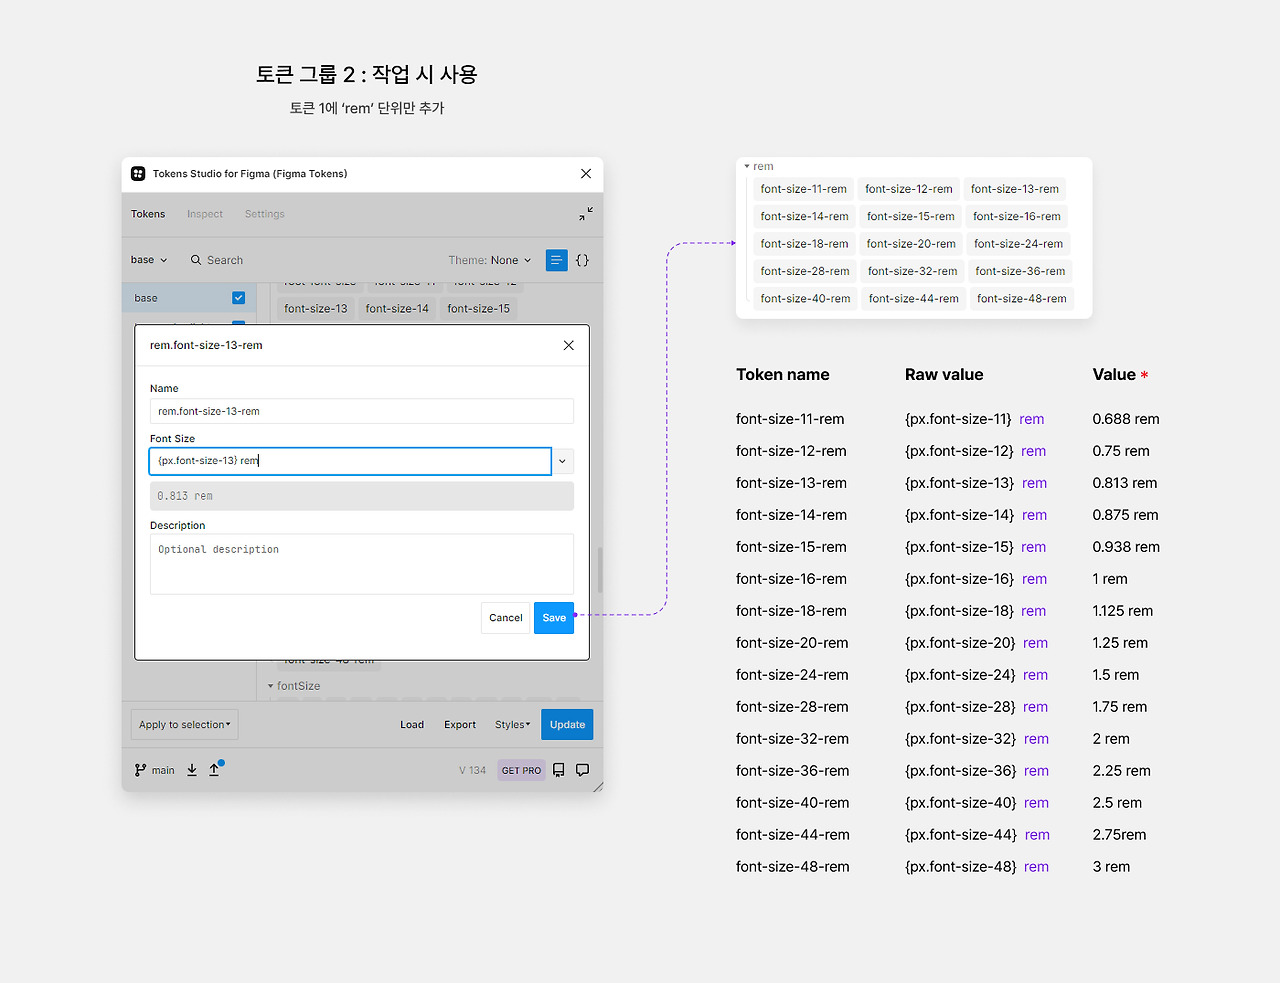
Task: Pull tokens with the download arrow icon
Action: coord(192,770)
